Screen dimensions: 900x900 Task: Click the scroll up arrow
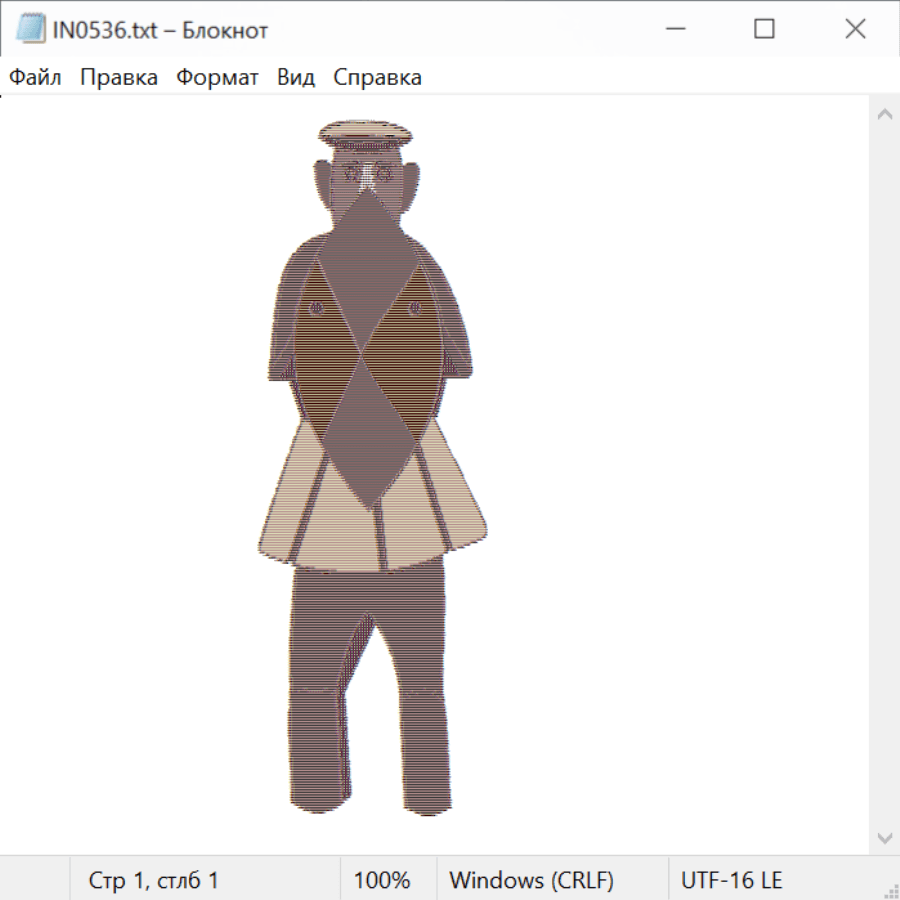click(884, 114)
